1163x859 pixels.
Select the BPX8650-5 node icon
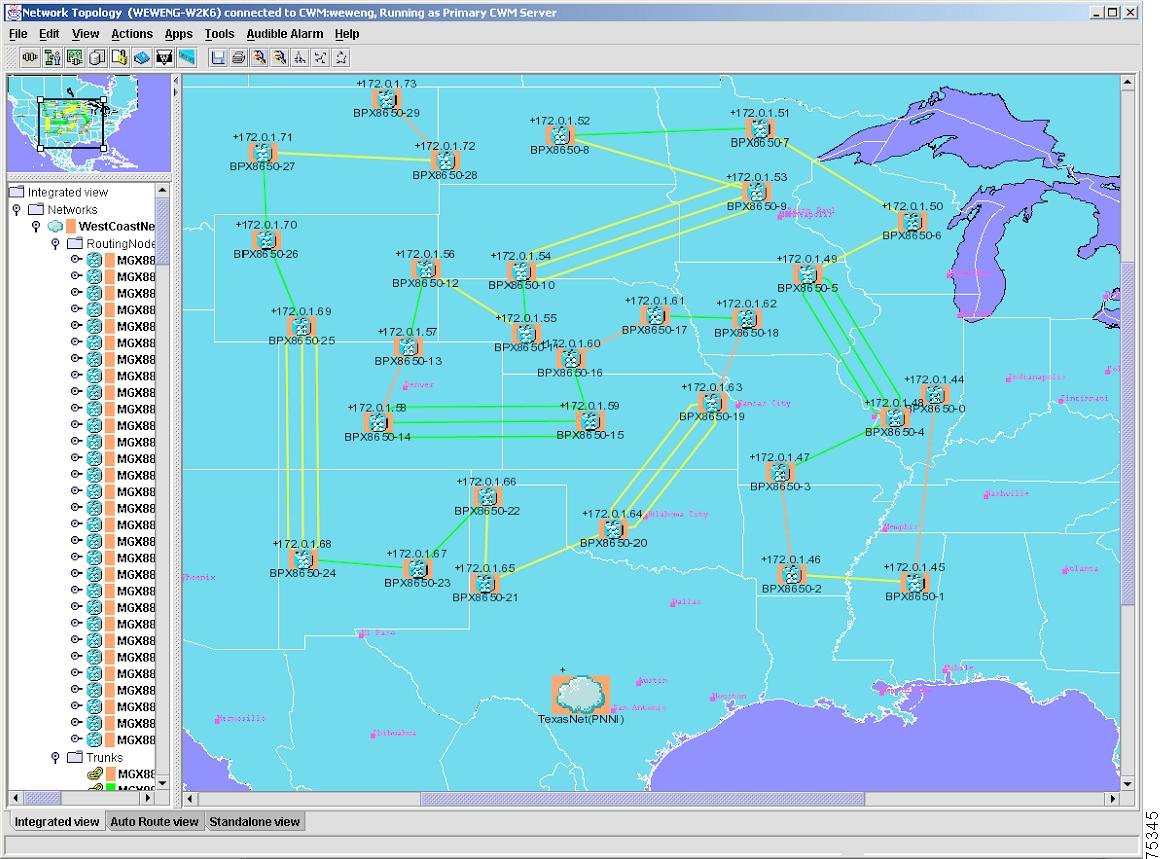807,274
